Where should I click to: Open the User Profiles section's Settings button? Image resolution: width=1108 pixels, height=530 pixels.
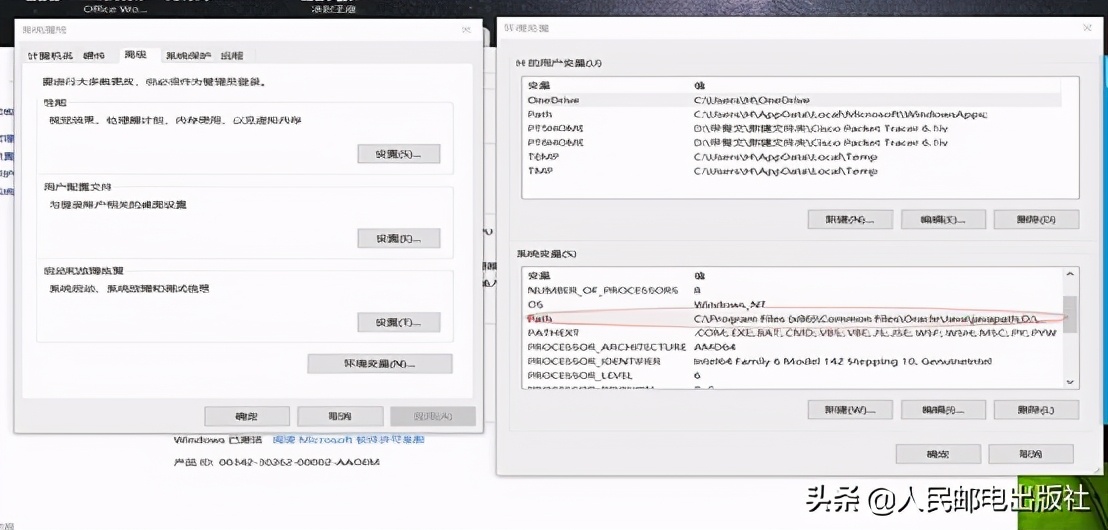coord(399,238)
